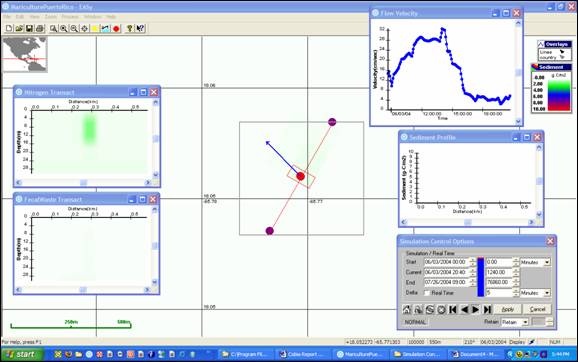Open the Process menu
The image size is (578, 362).
click(x=70, y=17)
